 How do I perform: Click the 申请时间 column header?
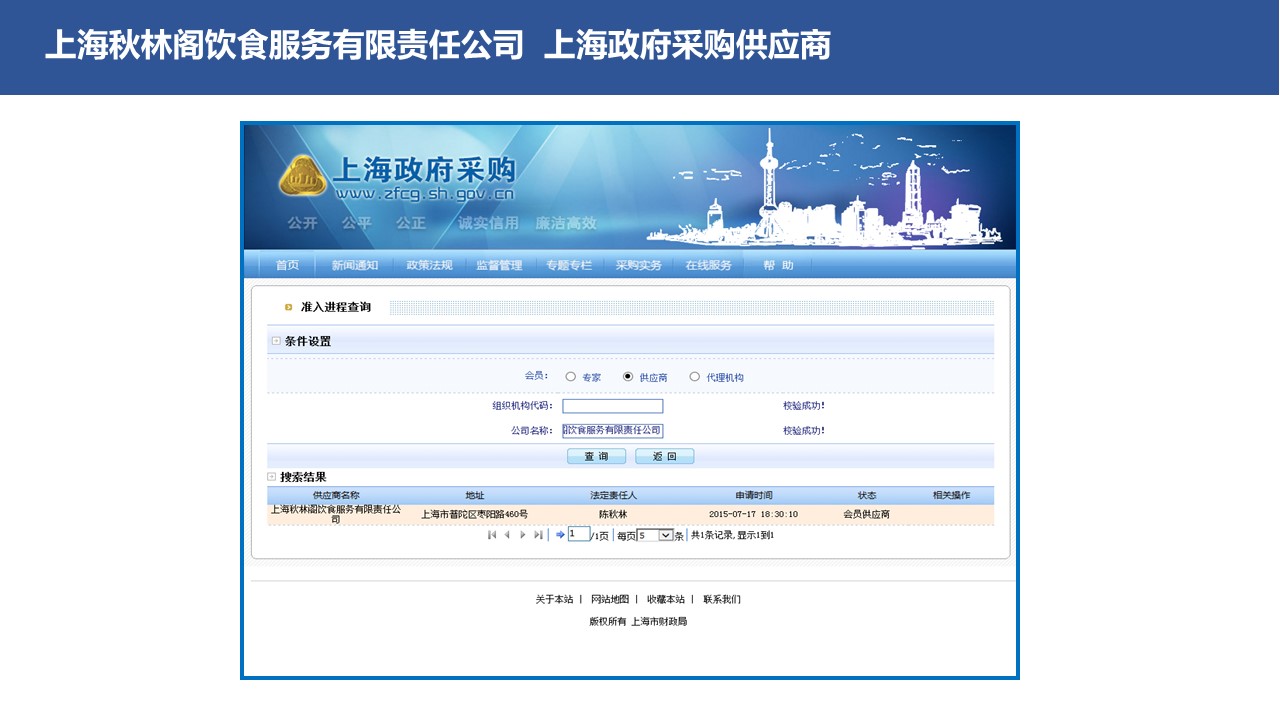(754, 495)
